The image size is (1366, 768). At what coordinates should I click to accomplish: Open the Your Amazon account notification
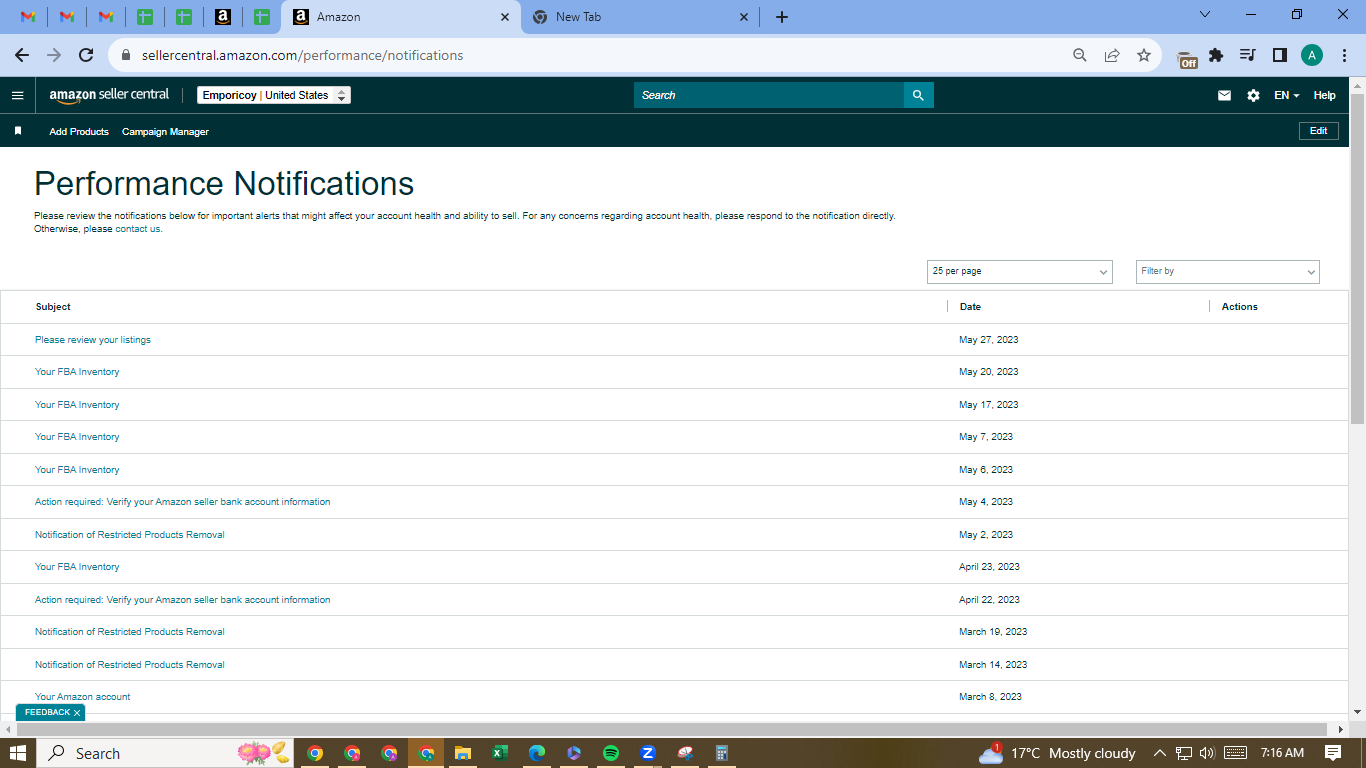pos(82,697)
